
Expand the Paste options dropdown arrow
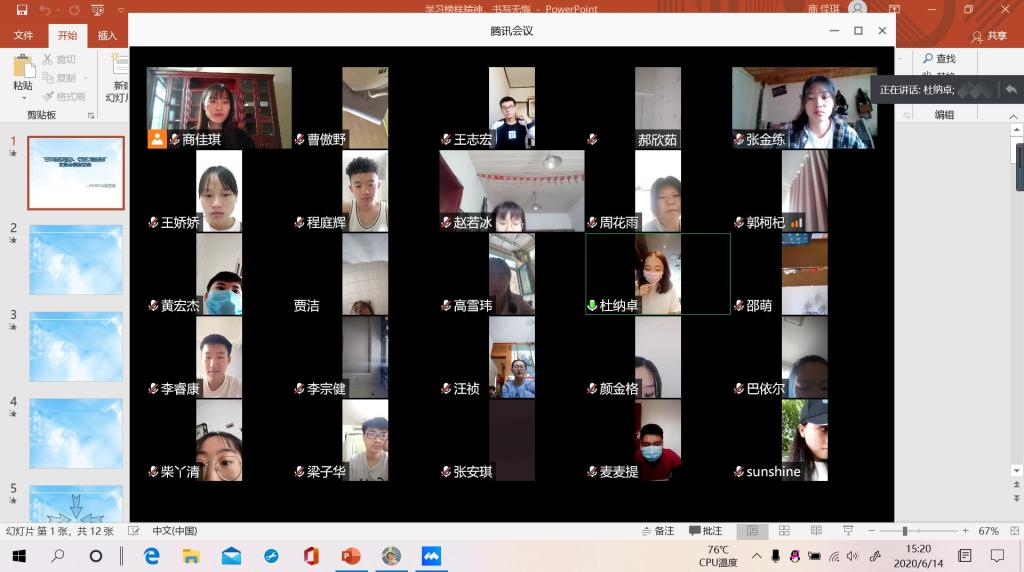pos(23,98)
